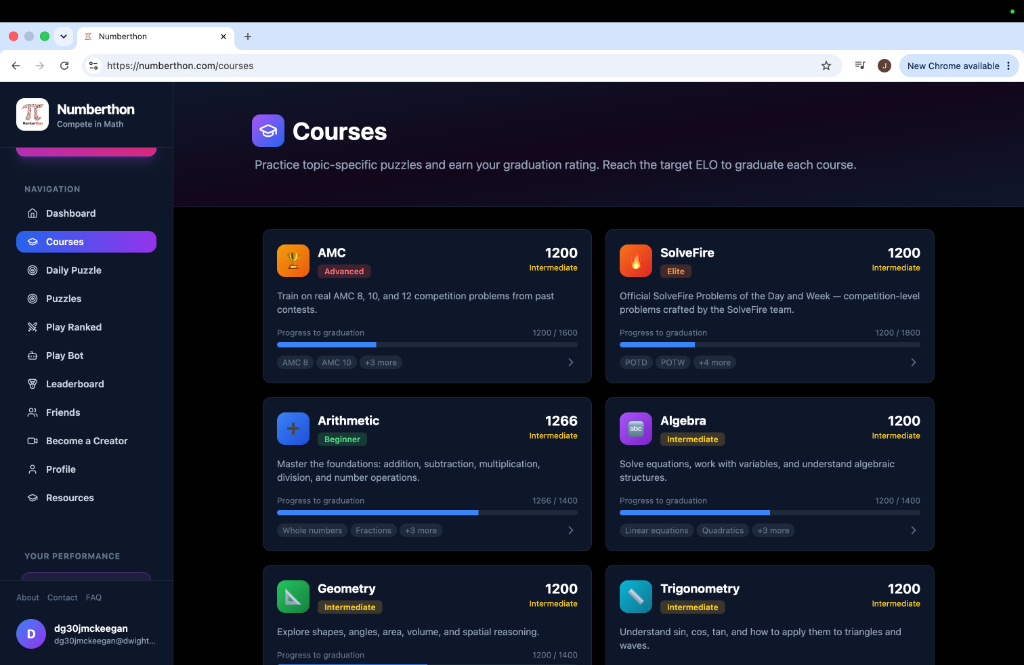
Task: Click the Numberthon pi logo in the sidebar
Action: pos(32,114)
